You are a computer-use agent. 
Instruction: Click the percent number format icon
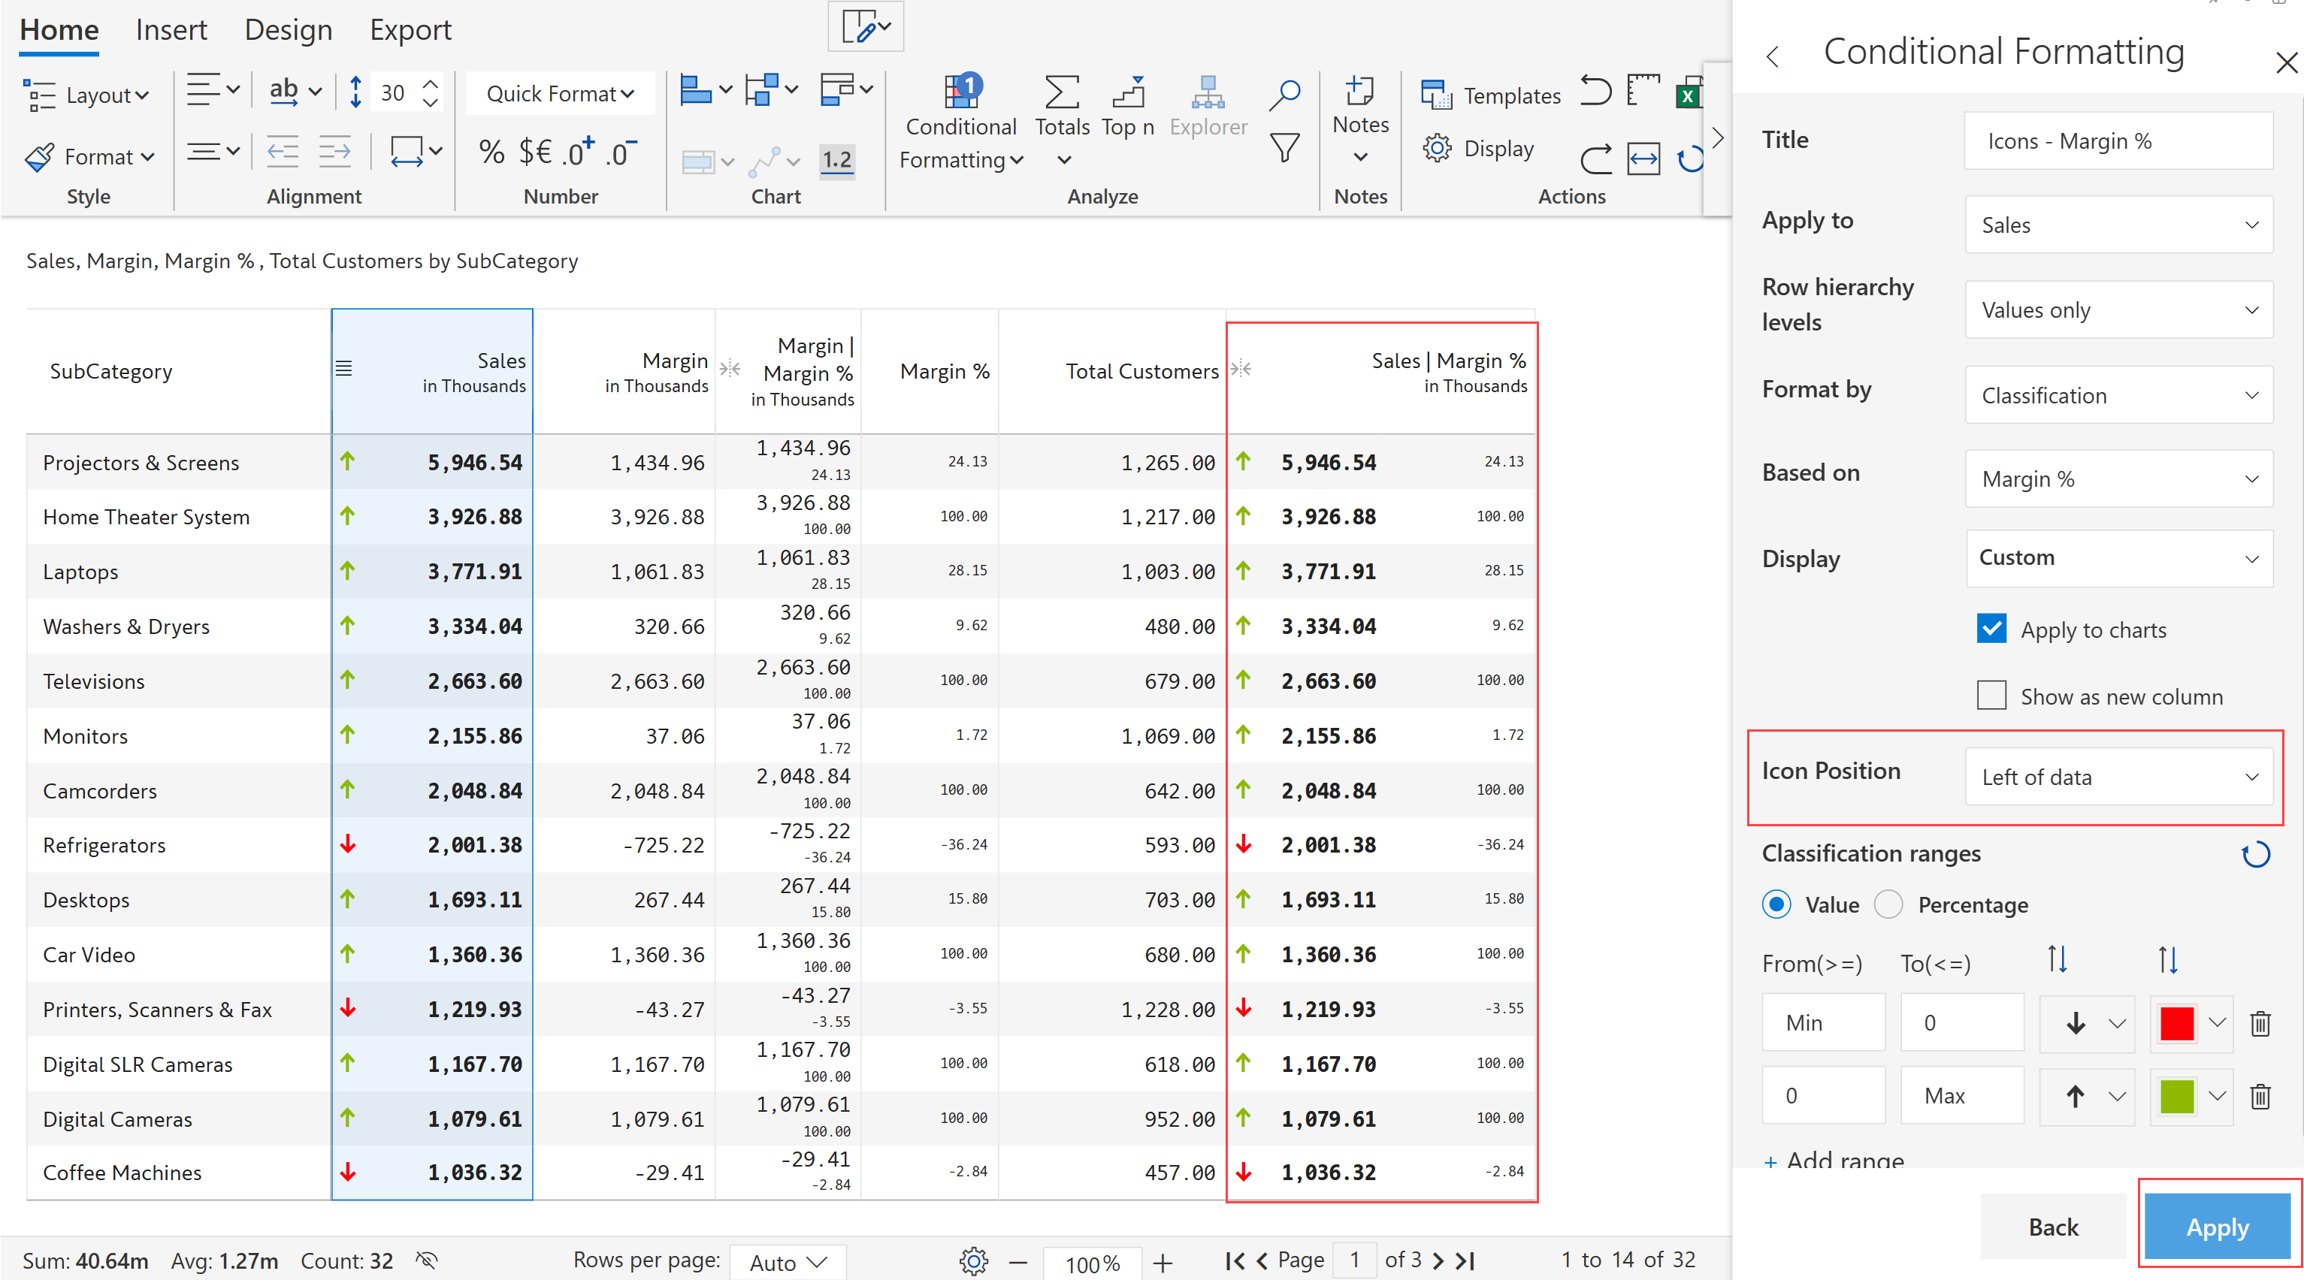(x=490, y=153)
